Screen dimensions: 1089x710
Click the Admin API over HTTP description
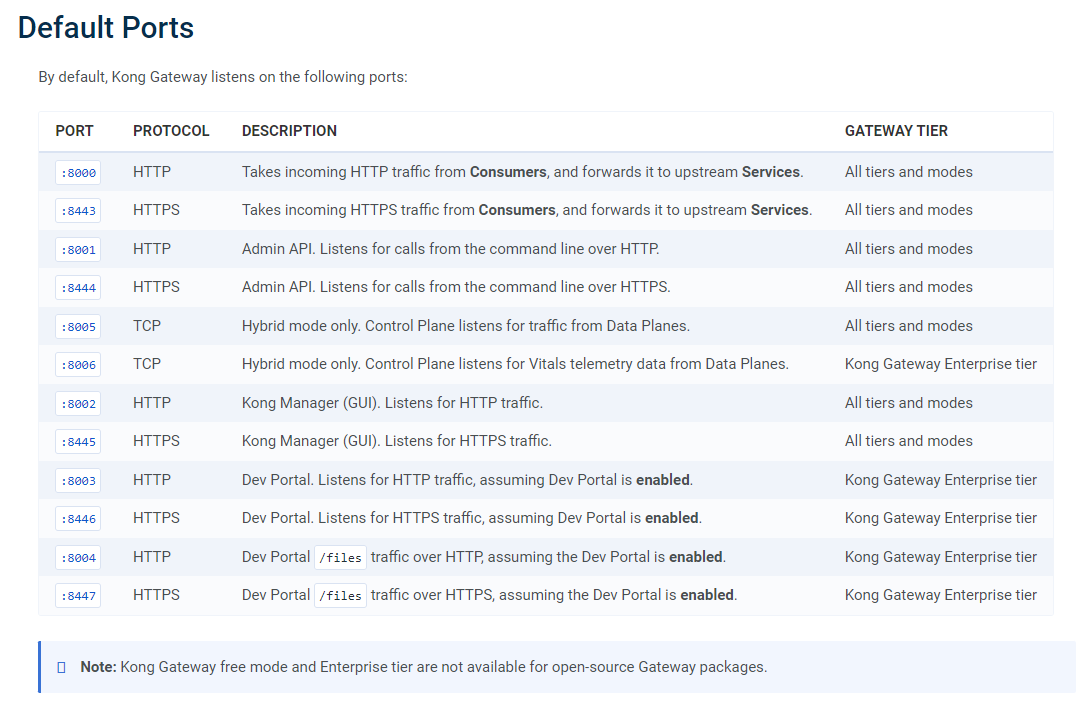point(451,249)
